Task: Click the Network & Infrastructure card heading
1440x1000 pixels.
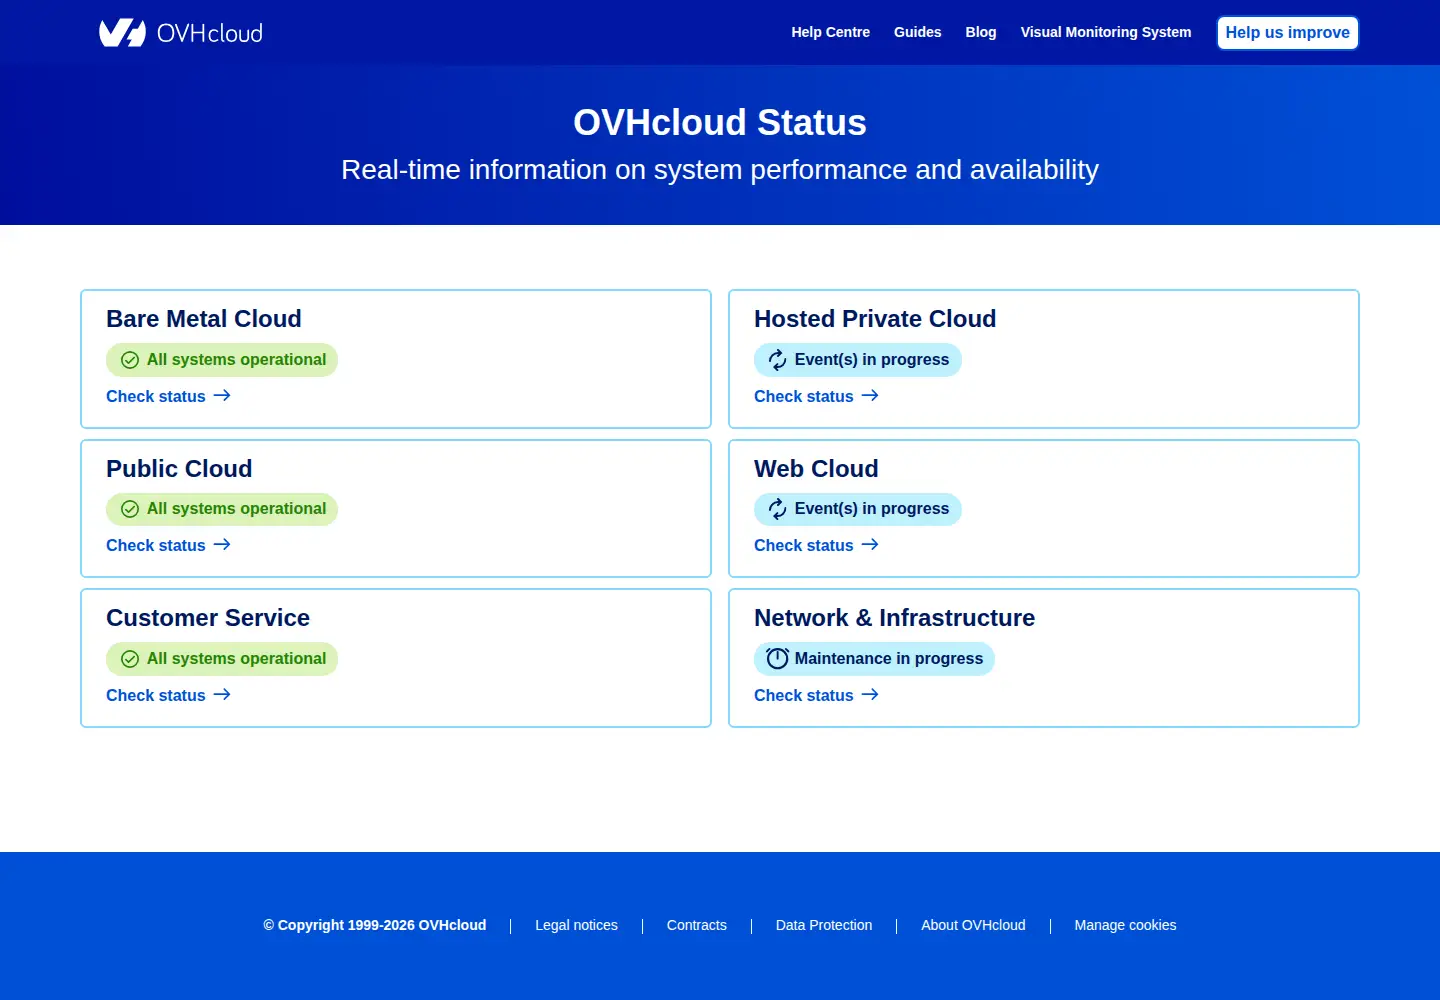Action: coord(894,618)
